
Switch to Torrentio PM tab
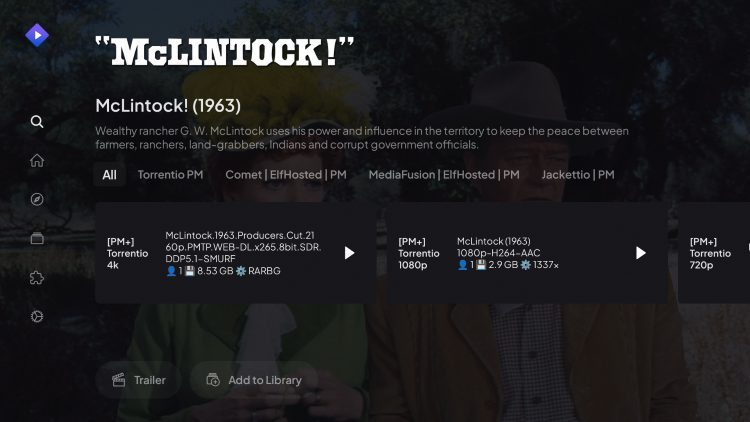170,175
